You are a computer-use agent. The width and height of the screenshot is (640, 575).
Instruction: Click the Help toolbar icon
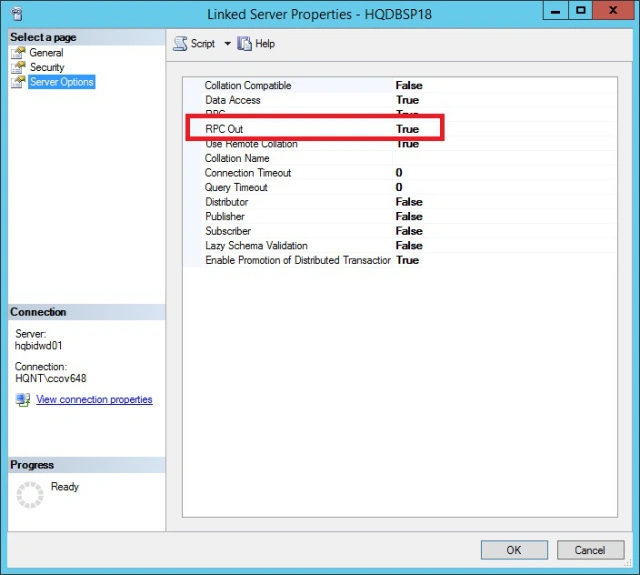244,44
